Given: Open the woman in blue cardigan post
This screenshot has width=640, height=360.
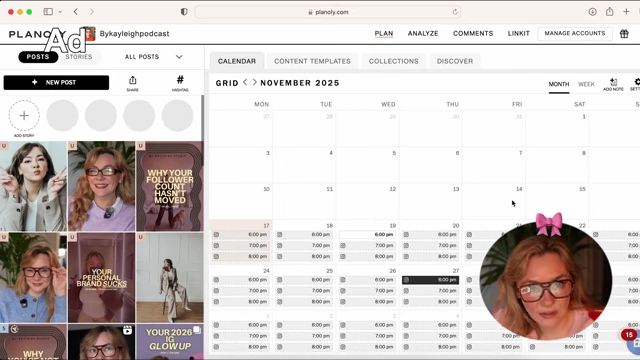Looking at the screenshot, I should point(33,278).
